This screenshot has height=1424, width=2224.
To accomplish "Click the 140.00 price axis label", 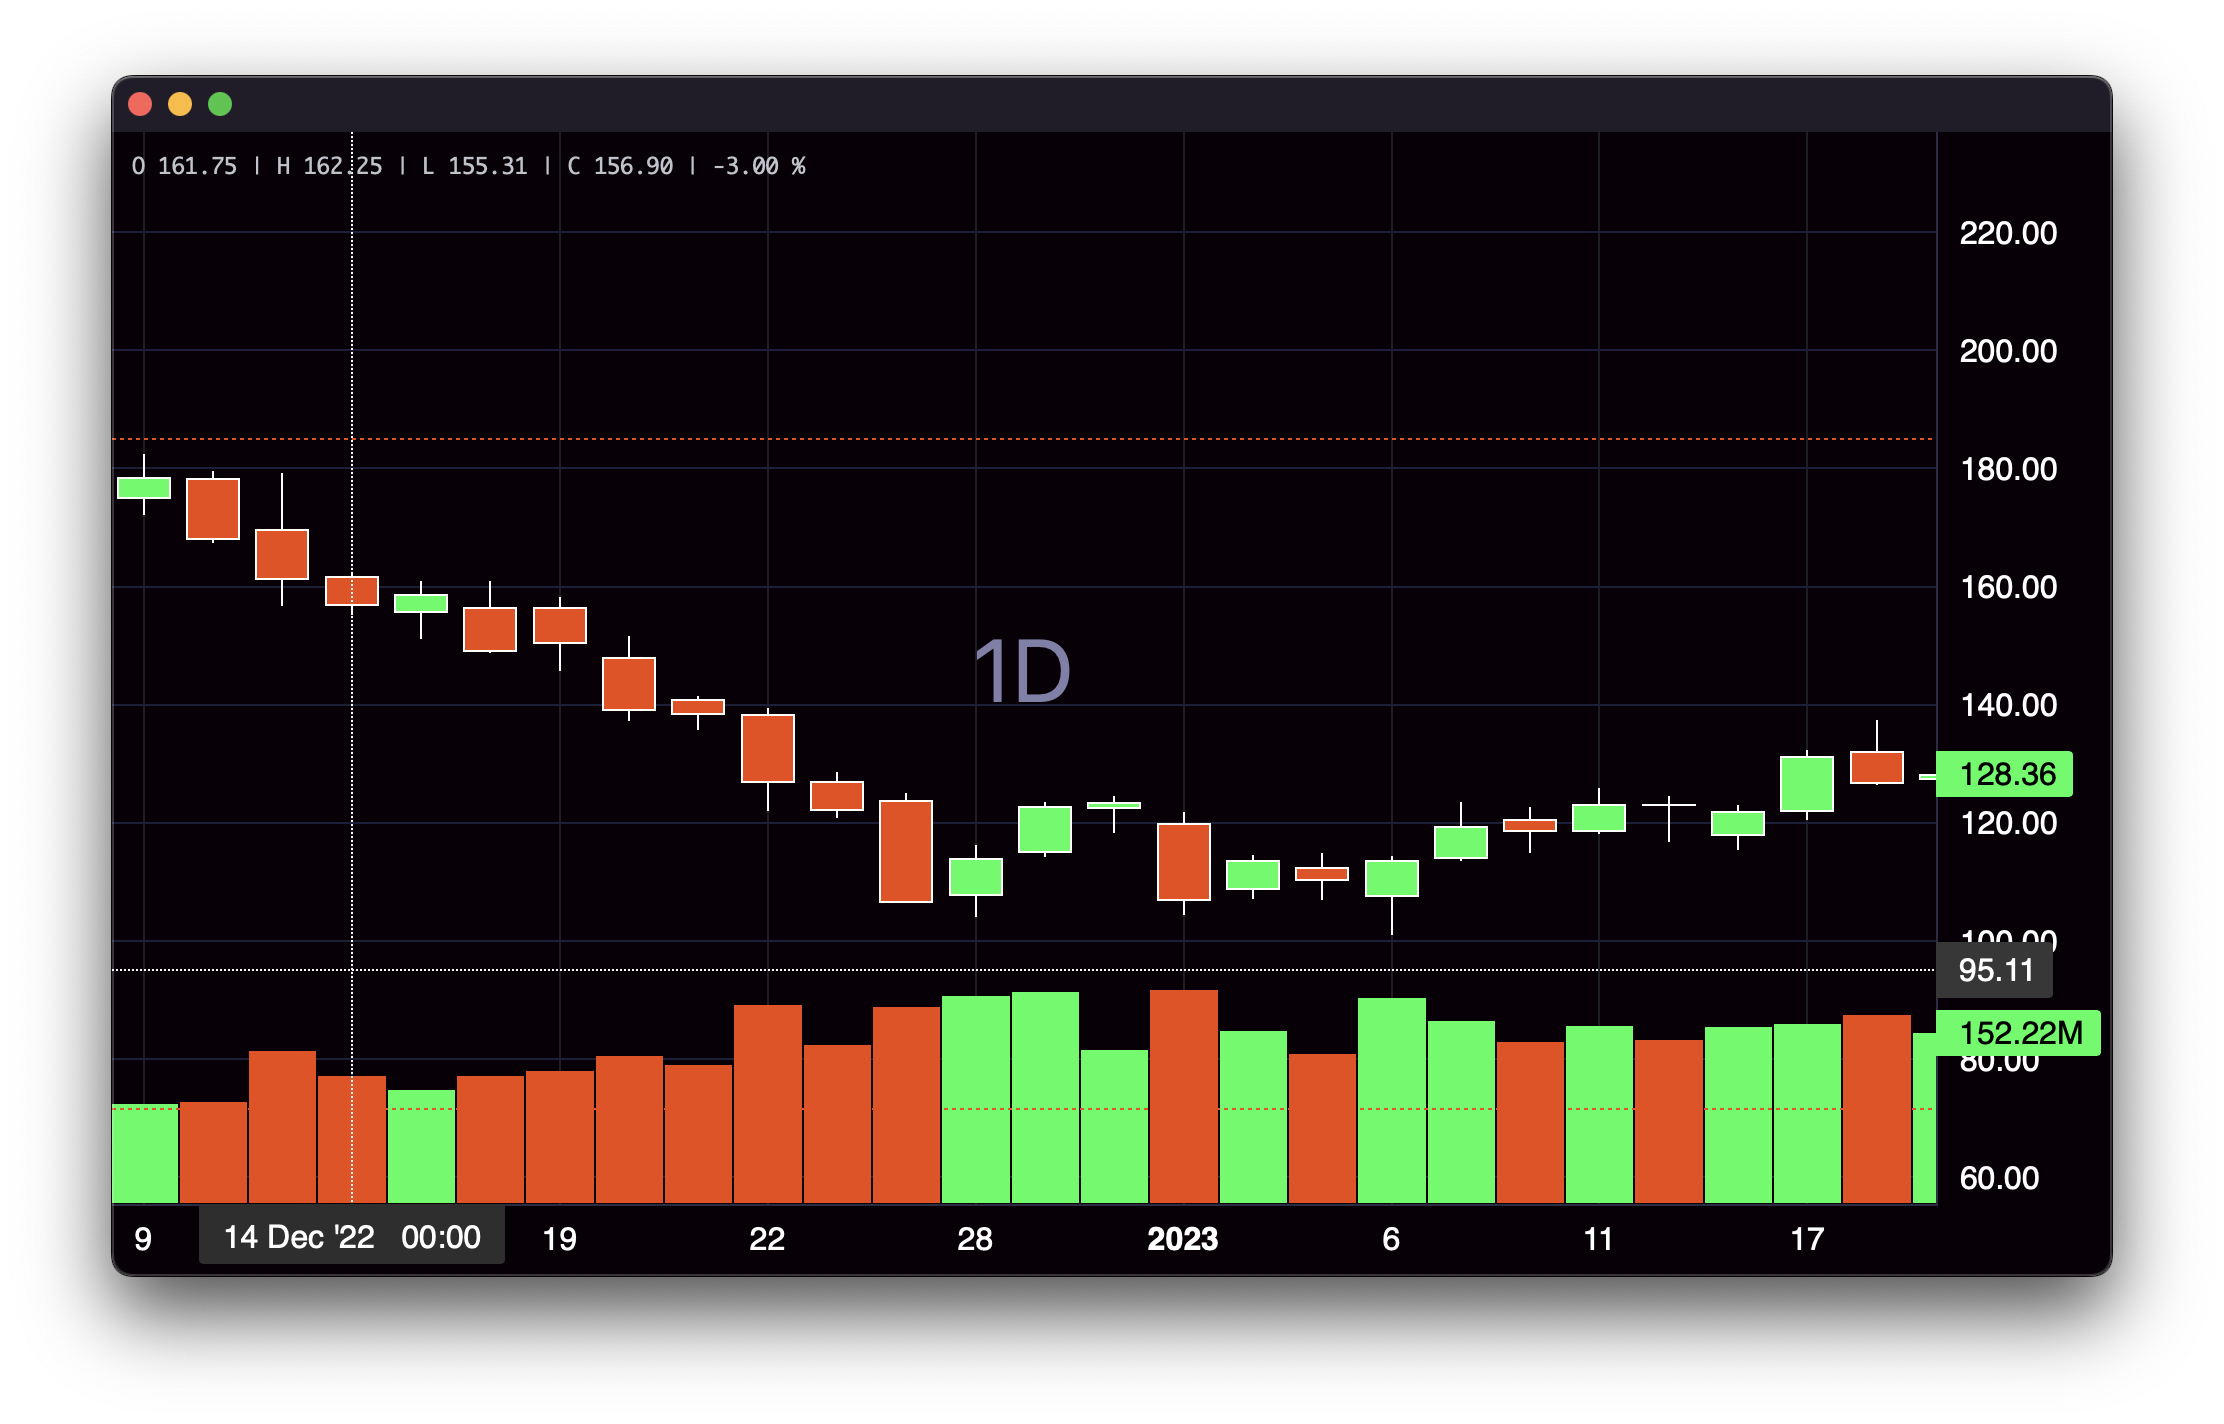I will (2007, 705).
